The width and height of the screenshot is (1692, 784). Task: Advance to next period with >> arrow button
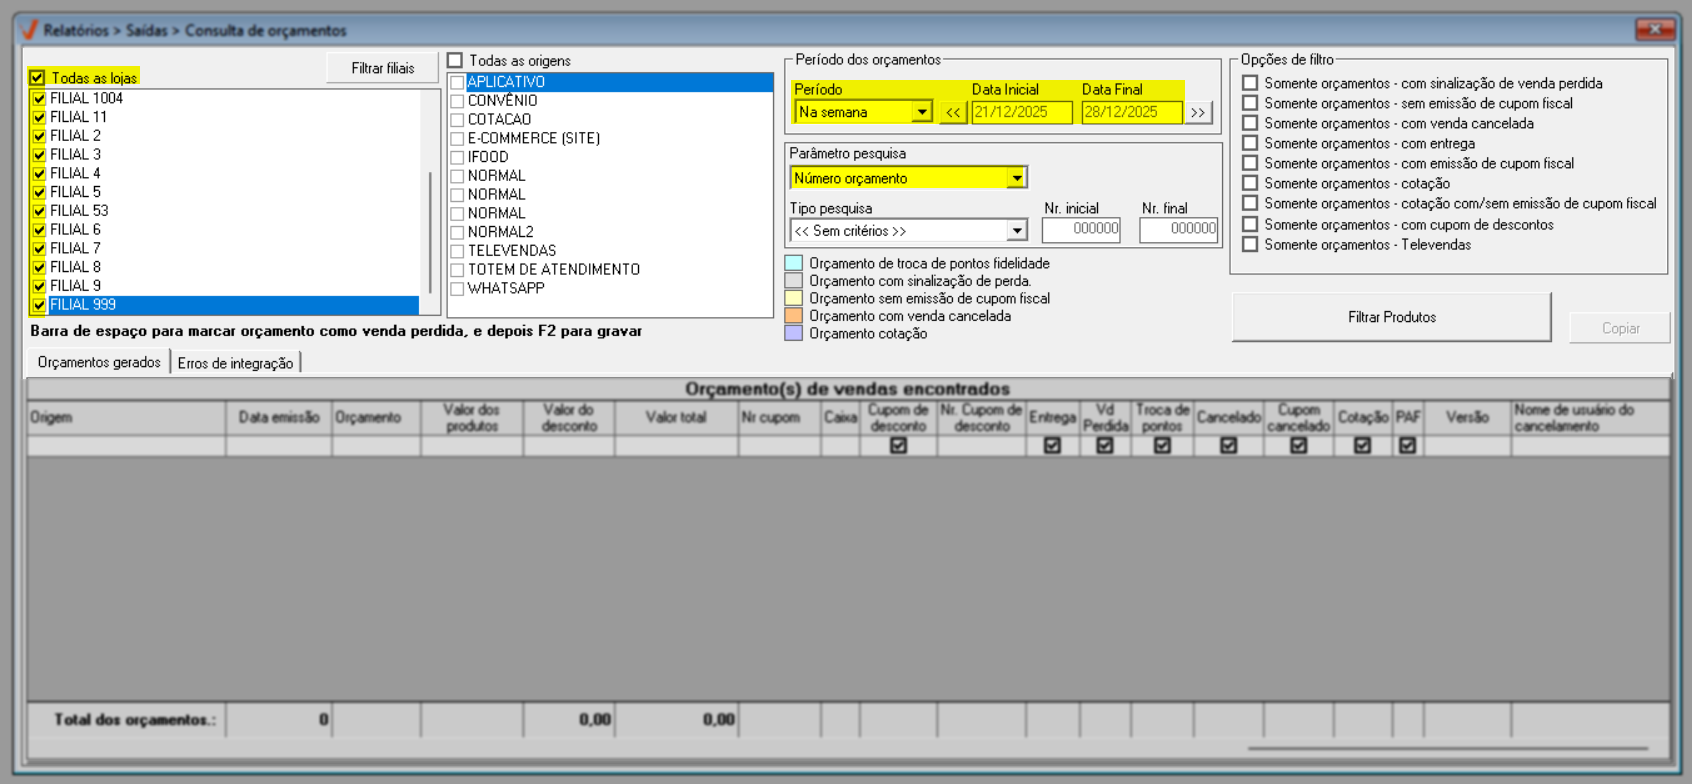(1197, 112)
